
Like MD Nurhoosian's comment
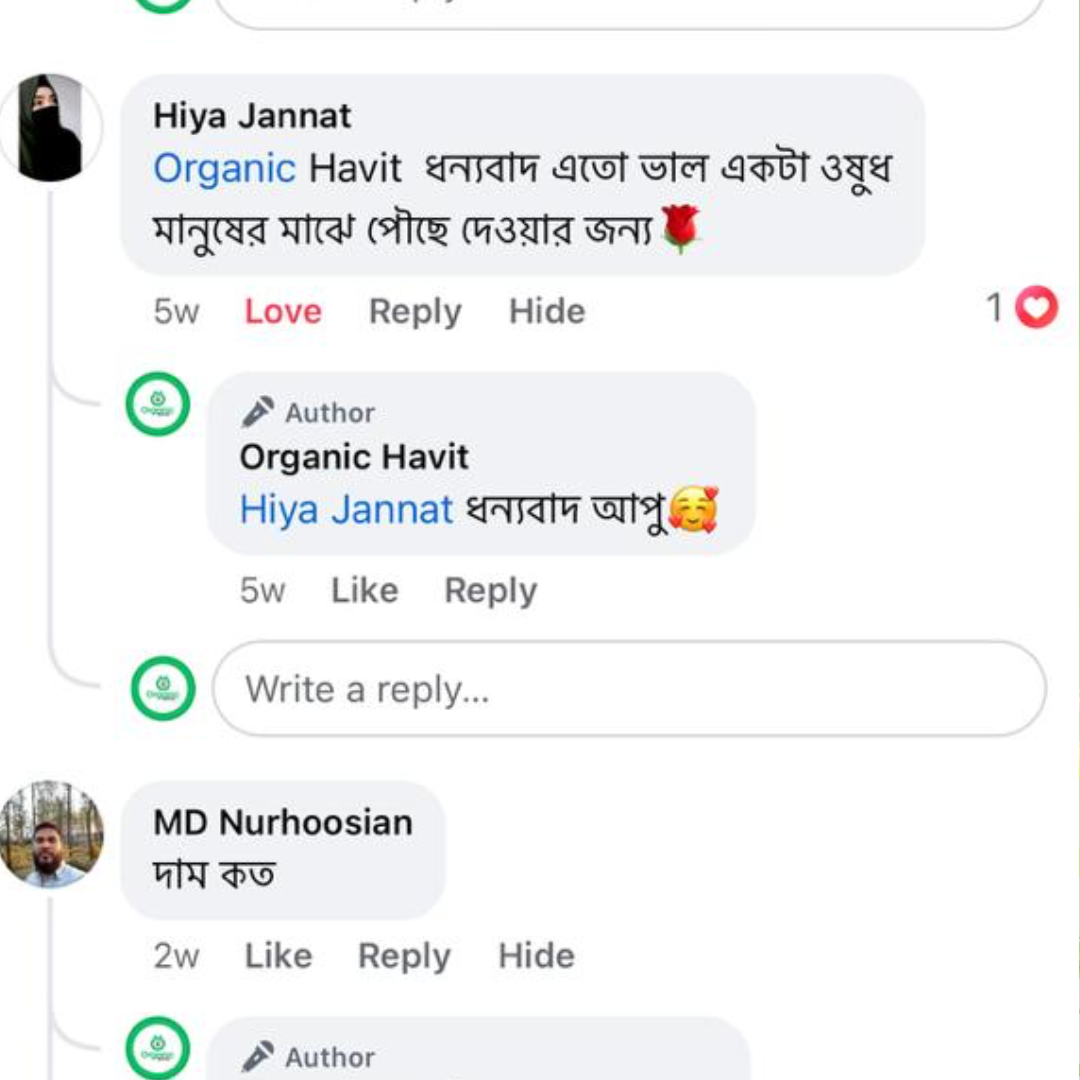pos(278,956)
